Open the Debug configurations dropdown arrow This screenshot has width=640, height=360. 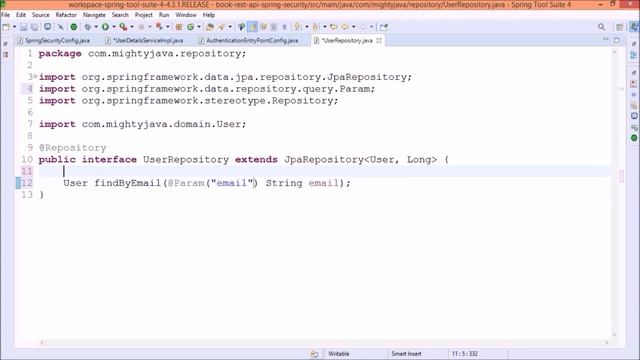pos(96,27)
